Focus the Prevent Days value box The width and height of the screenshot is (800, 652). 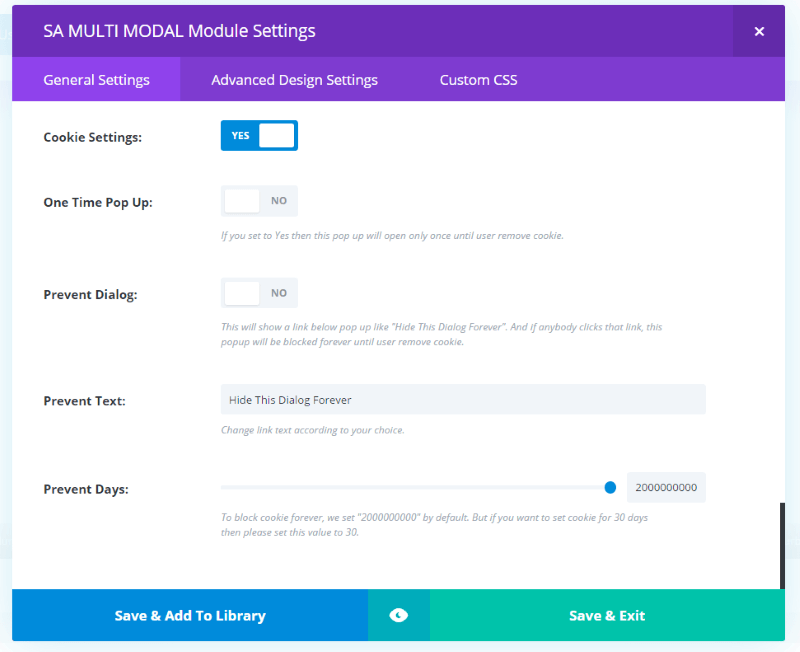pos(666,488)
